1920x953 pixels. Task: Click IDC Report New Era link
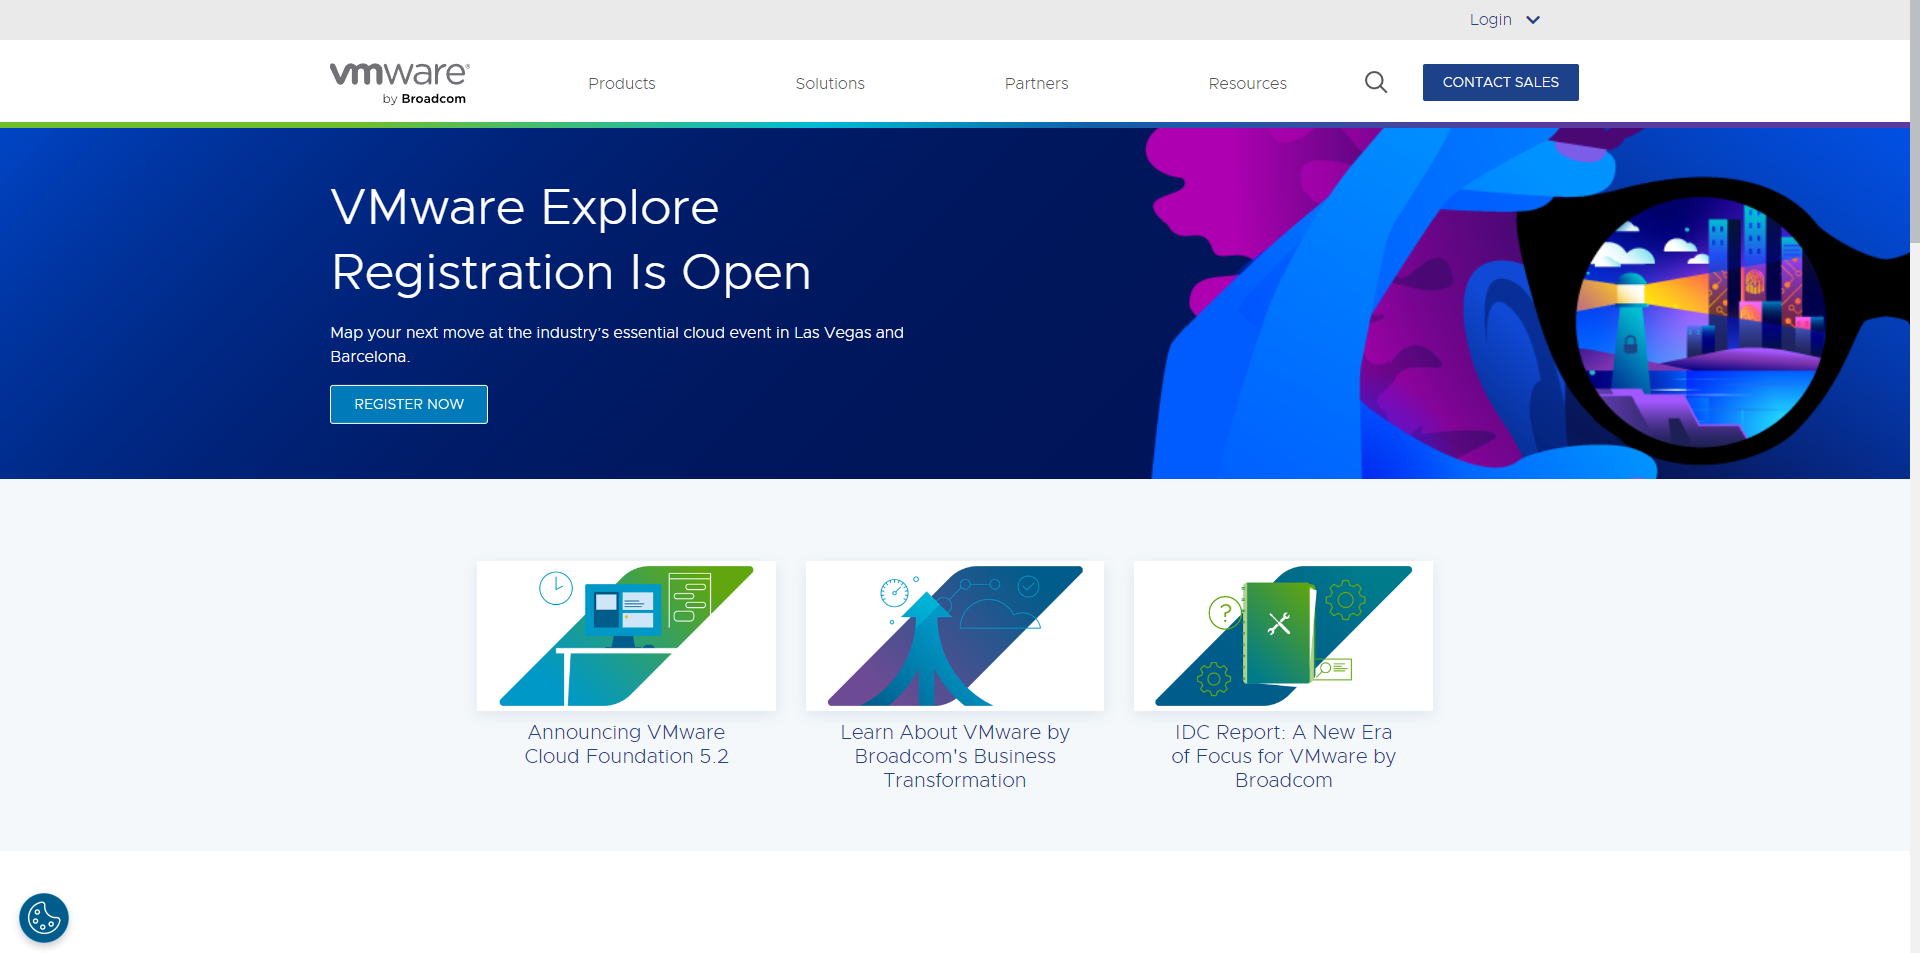click(1283, 757)
